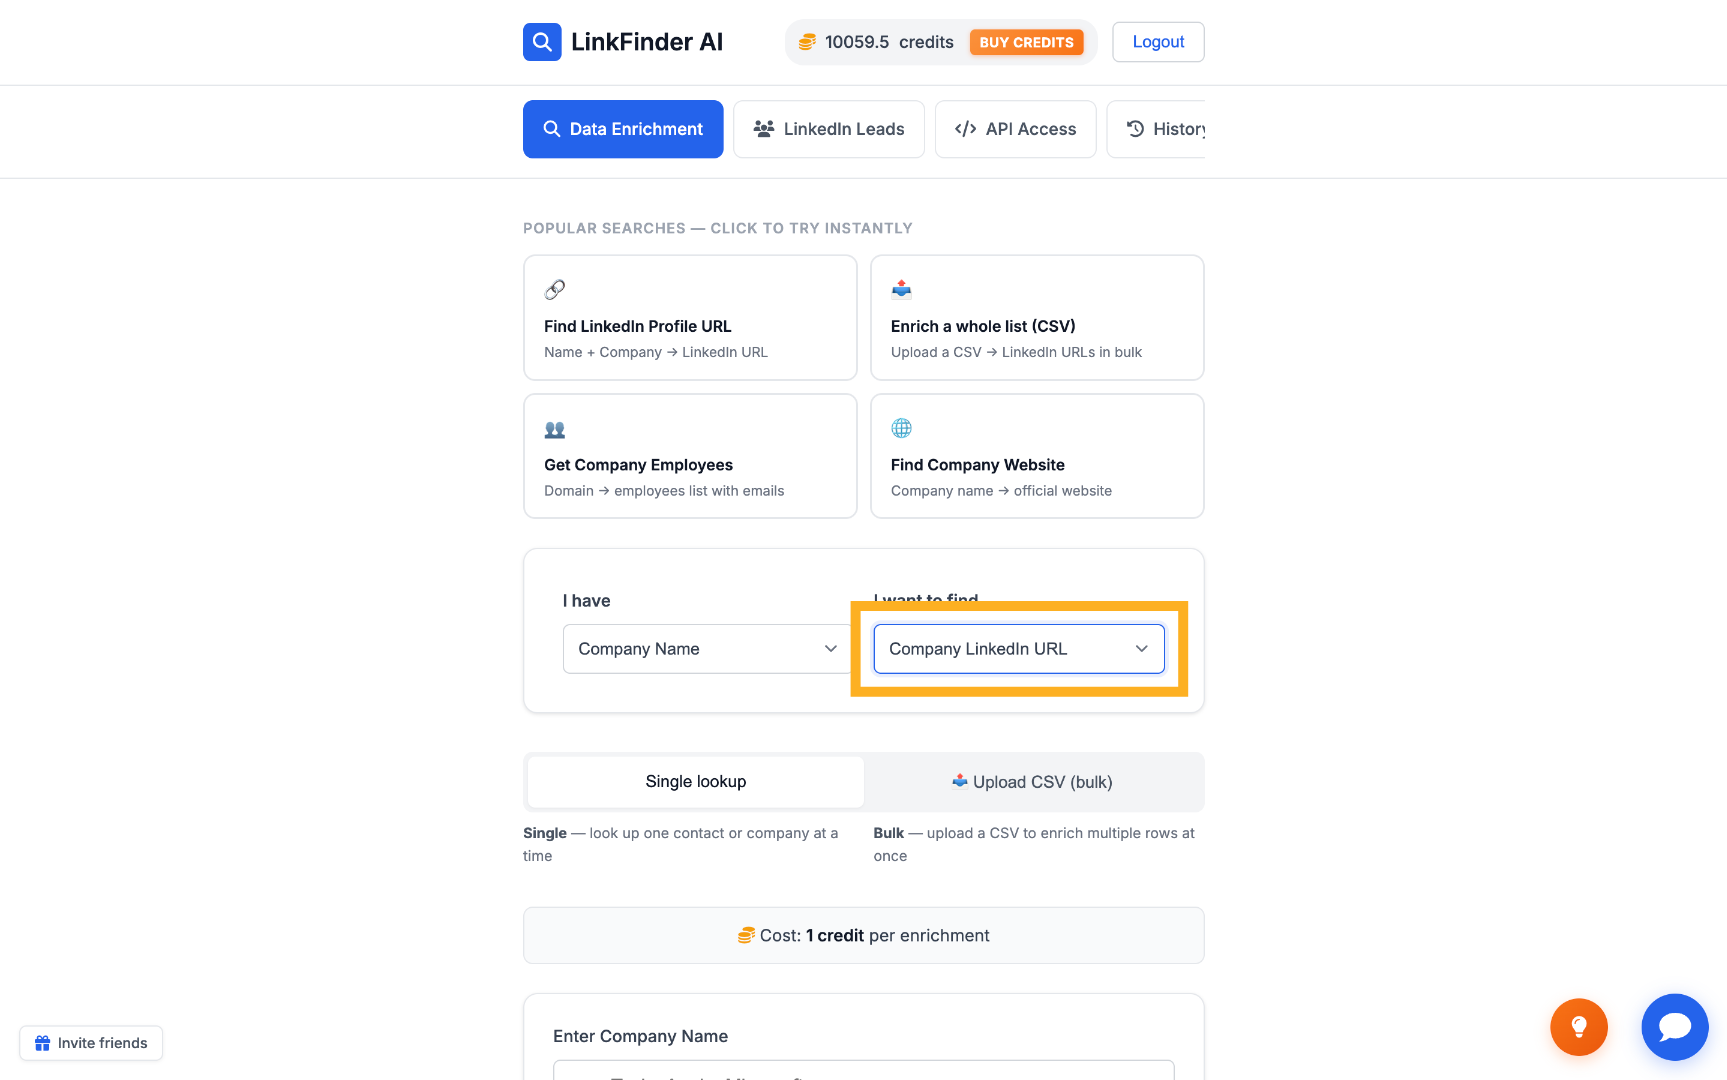
Task: Focus the Enter Company Name input field
Action: [864, 1069]
